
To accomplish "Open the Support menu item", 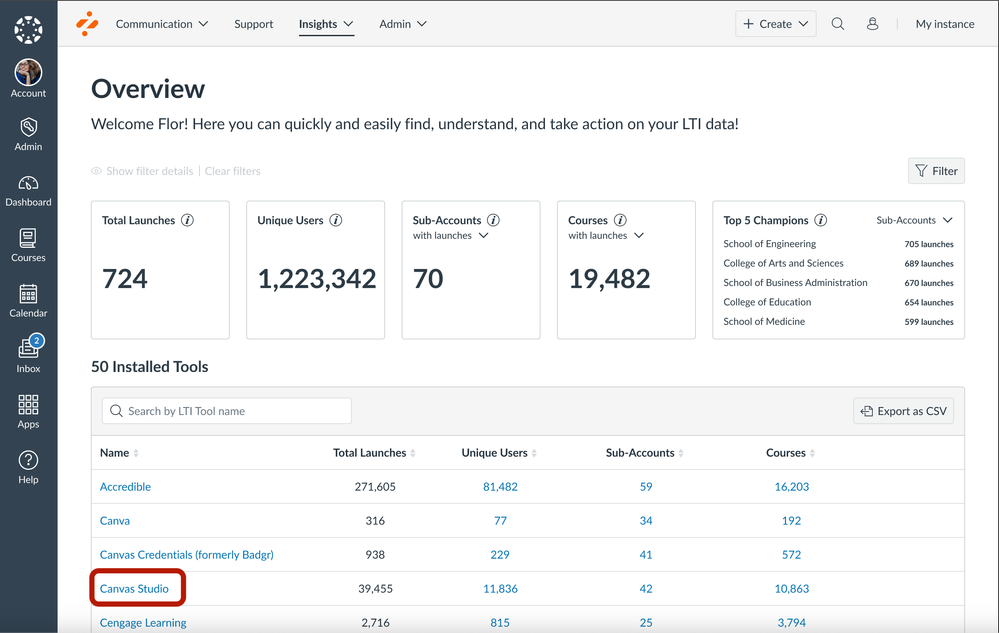I will pos(253,24).
